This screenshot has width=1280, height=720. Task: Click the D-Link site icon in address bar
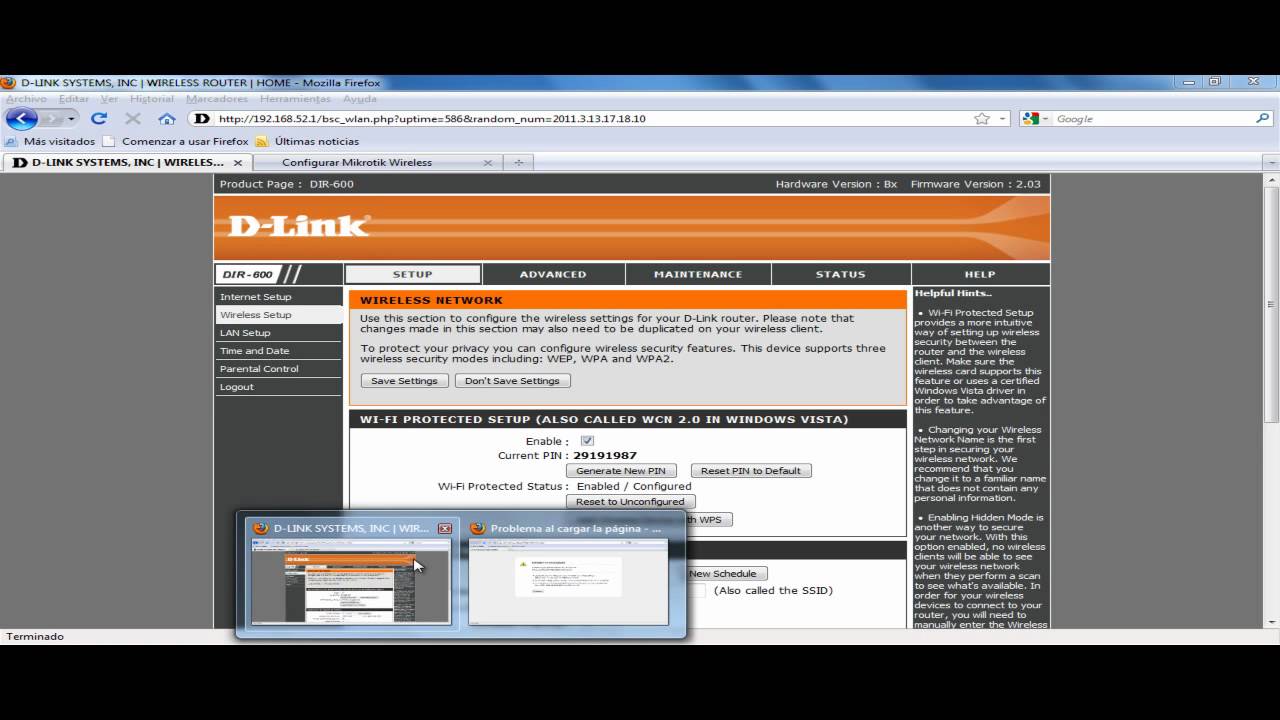point(202,119)
